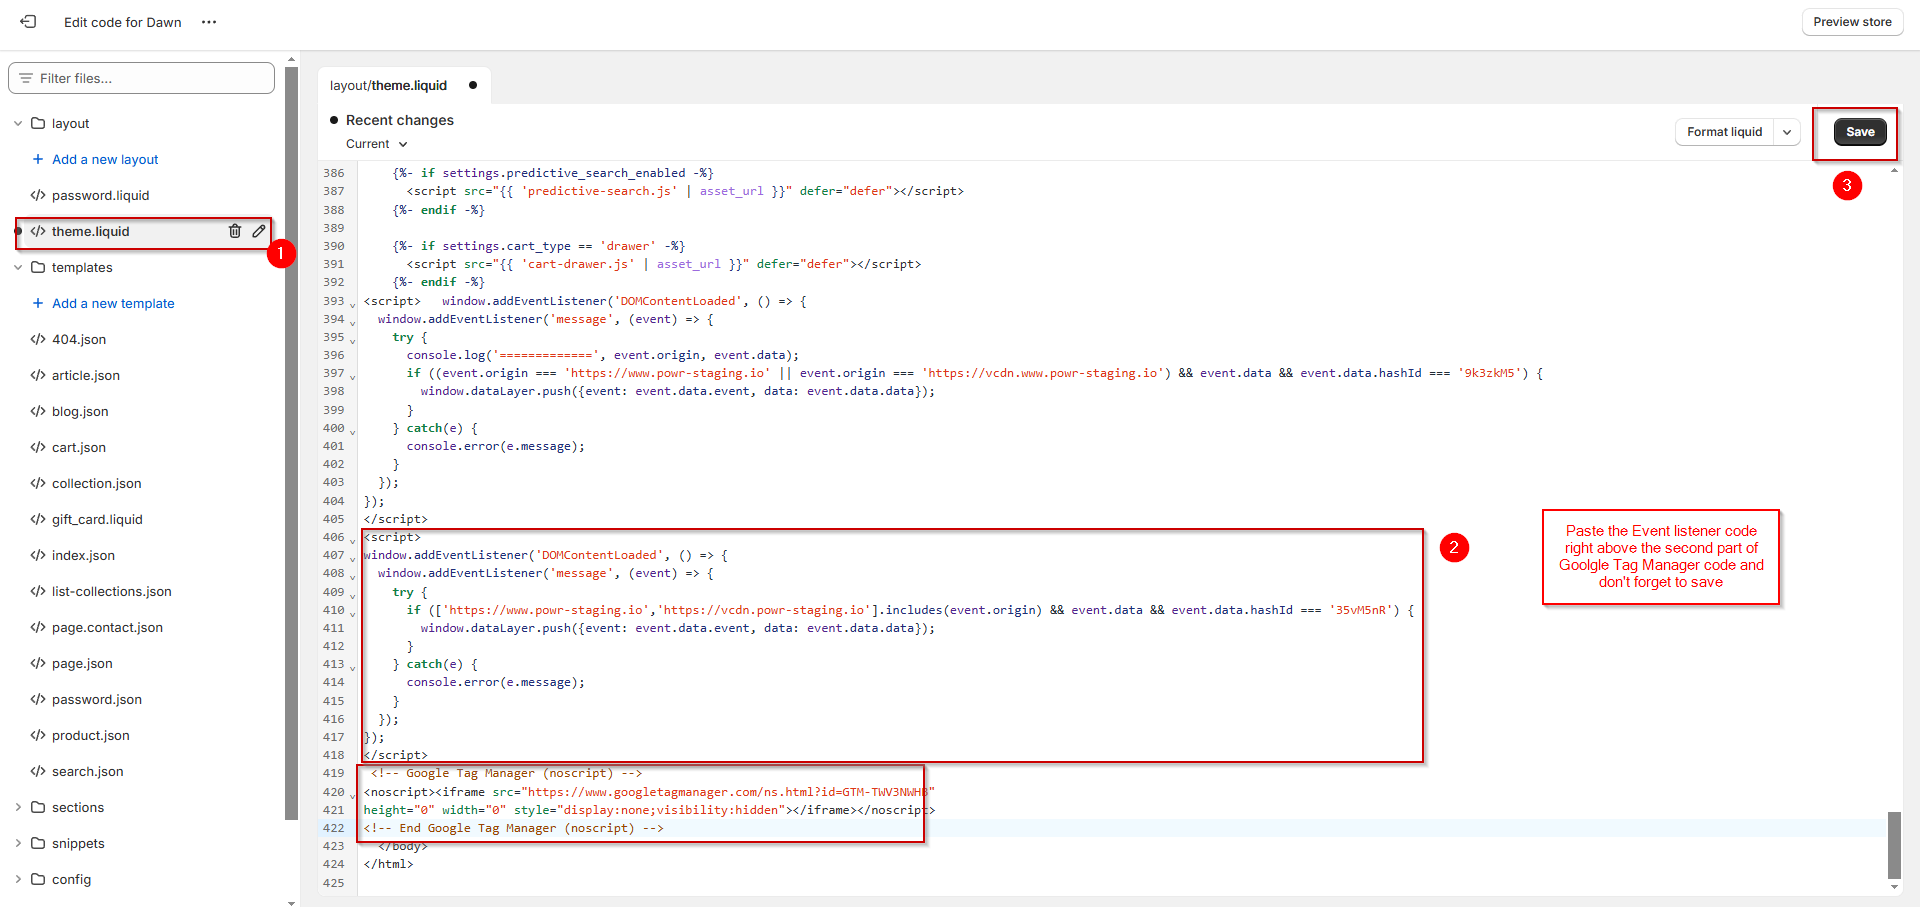Open the blog.json template file
This screenshot has width=1920, height=907.
click(x=80, y=411)
